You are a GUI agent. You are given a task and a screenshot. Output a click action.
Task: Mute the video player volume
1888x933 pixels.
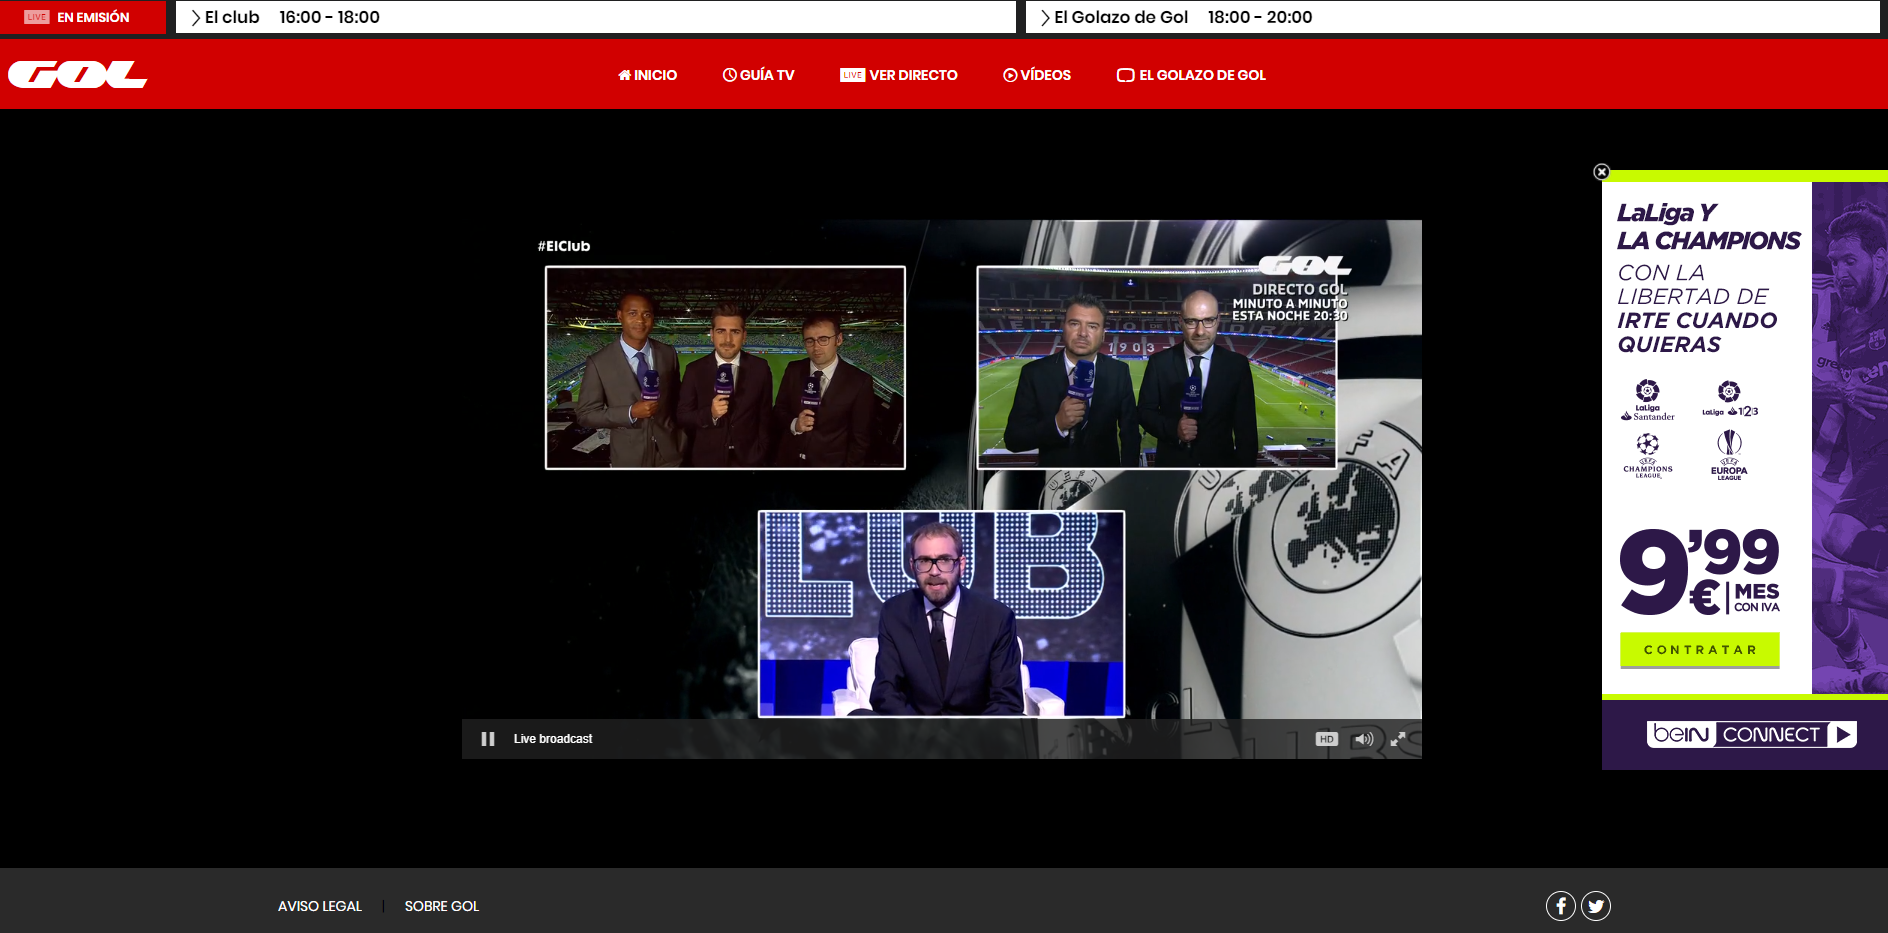click(x=1363, y=739)
